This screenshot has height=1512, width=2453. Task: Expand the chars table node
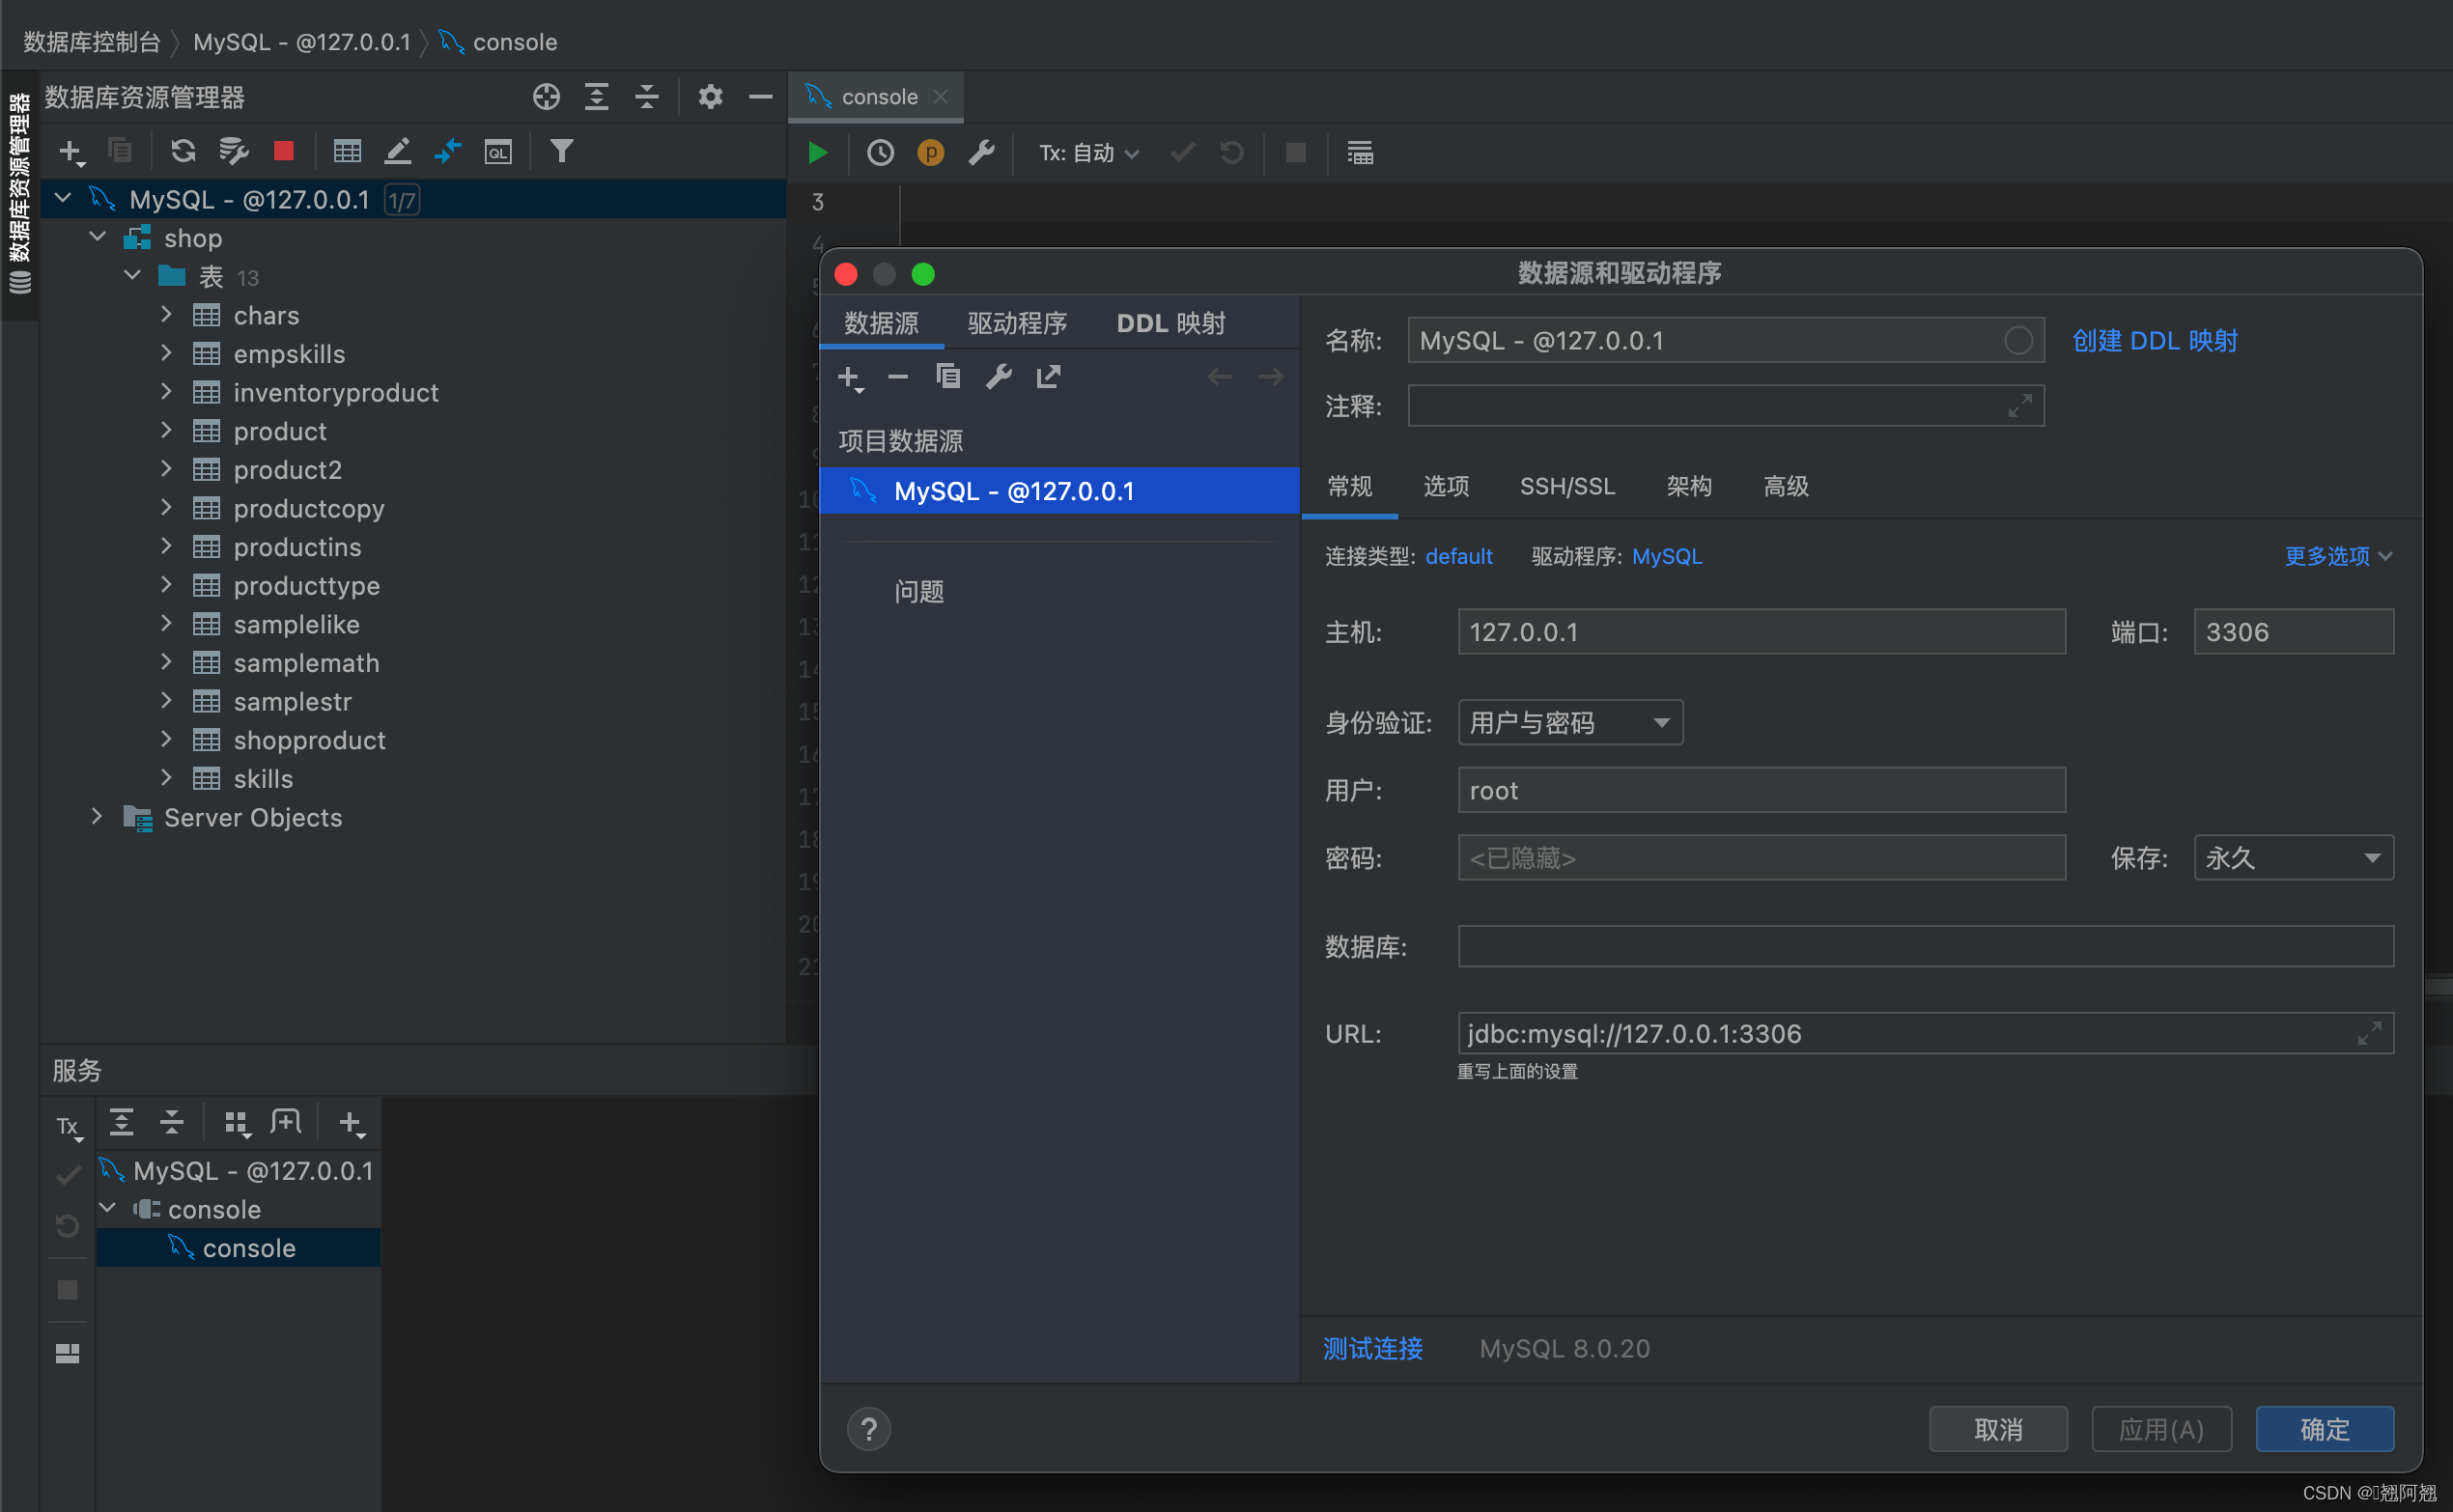(166, 315)
